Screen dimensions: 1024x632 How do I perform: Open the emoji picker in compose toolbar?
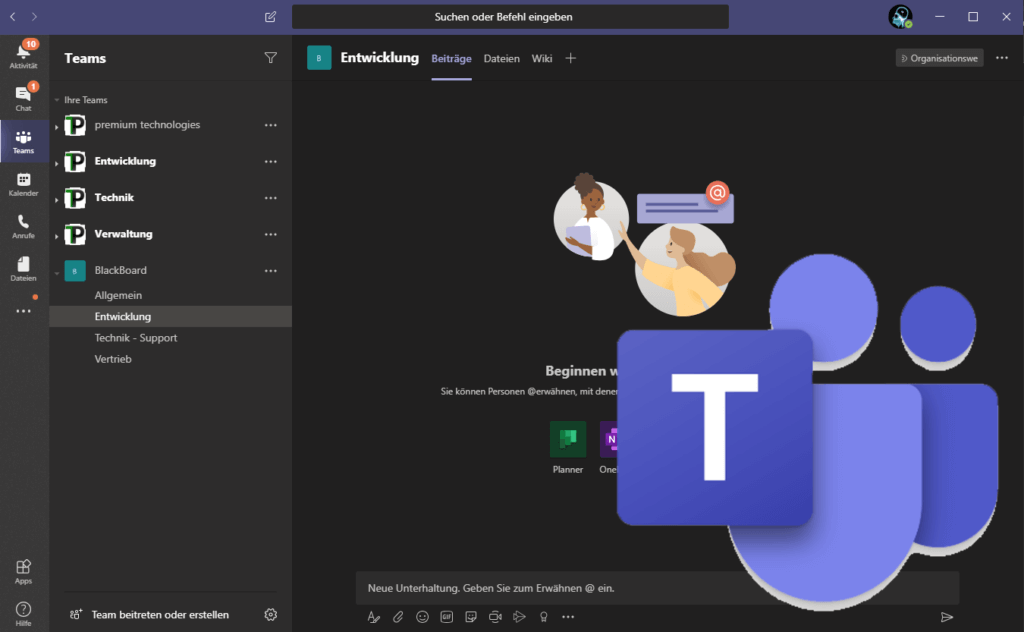click(x=423, y=617)
